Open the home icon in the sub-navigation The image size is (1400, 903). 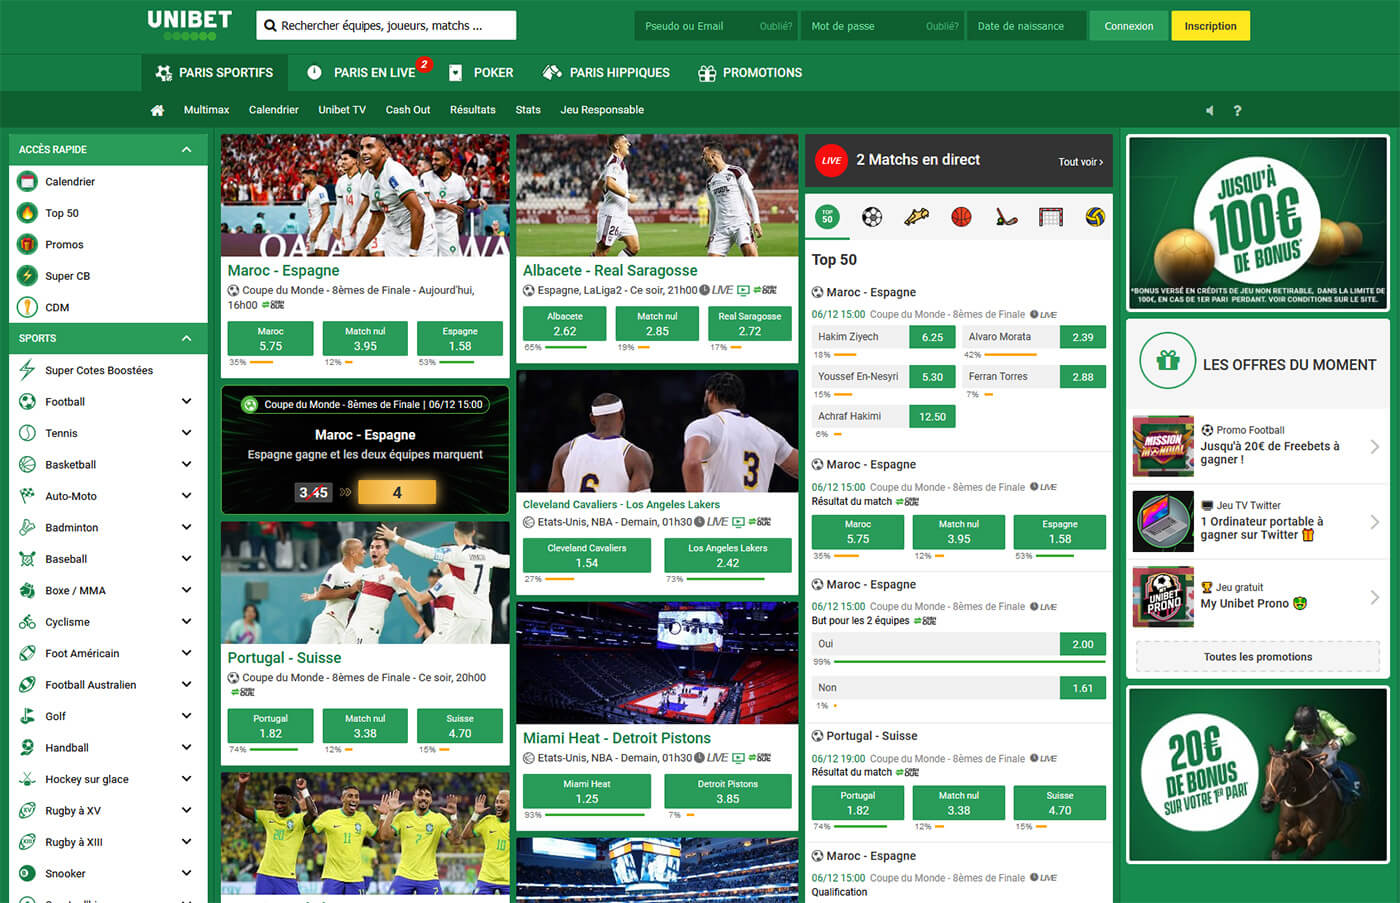157,110
